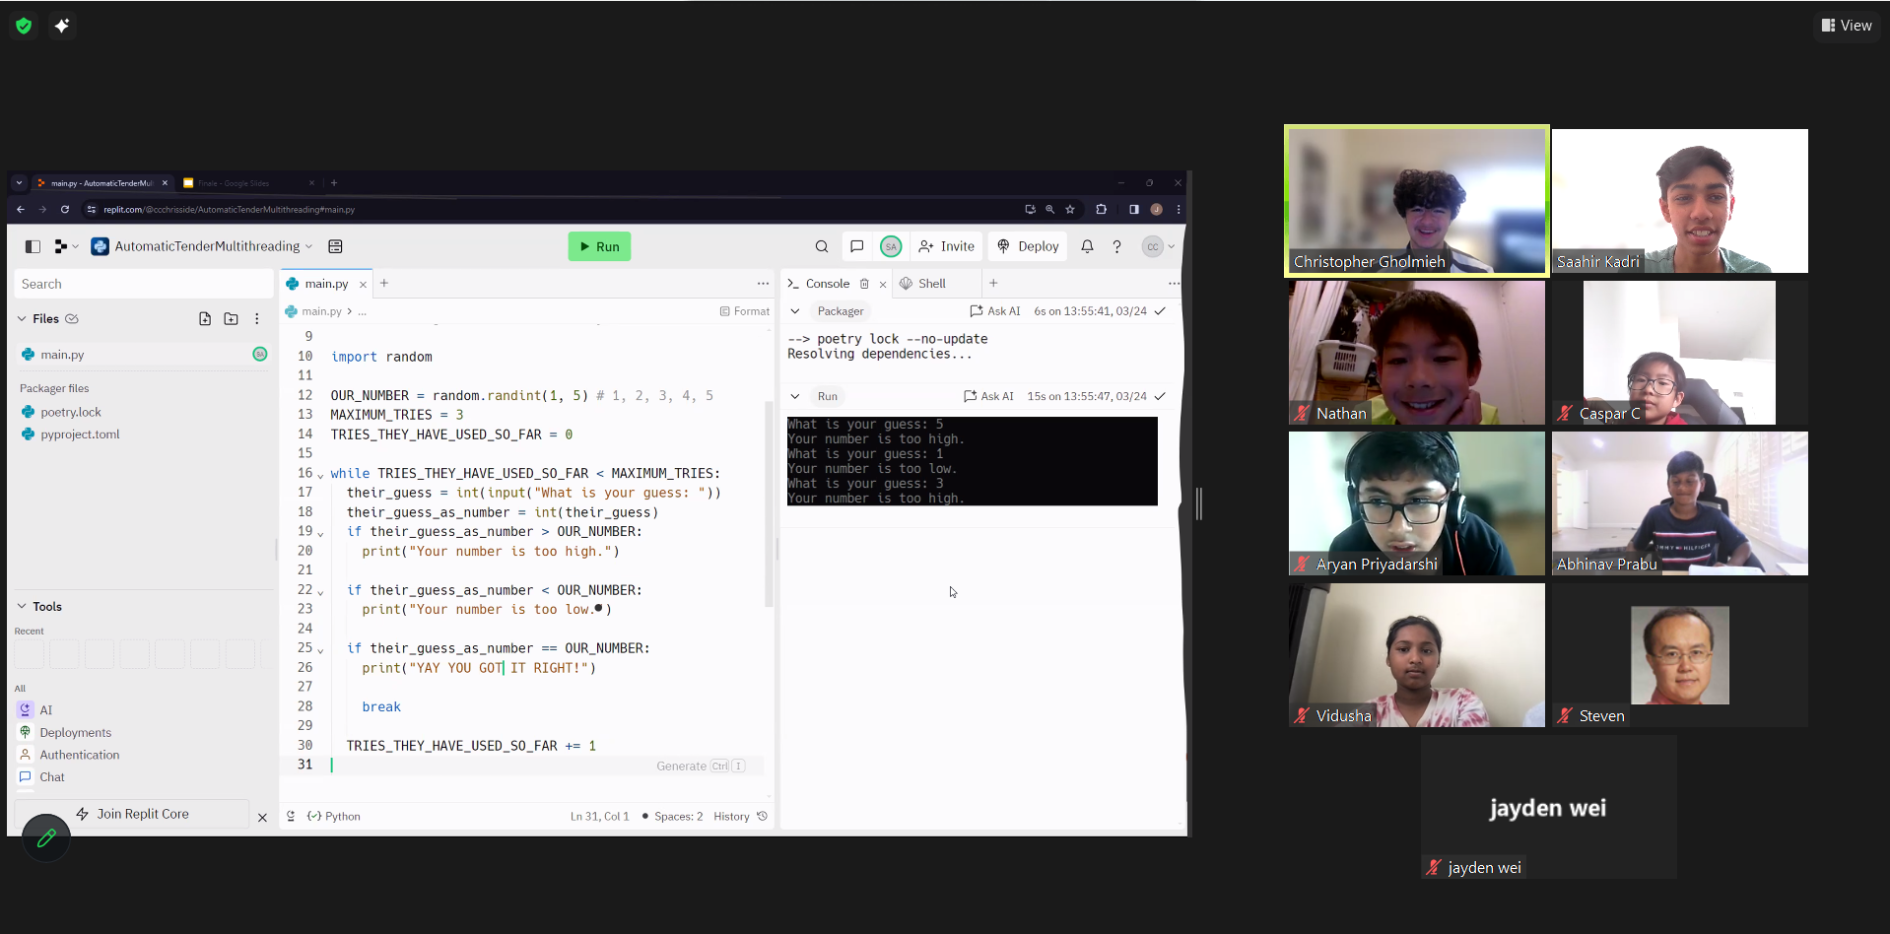Click the Search files input field

click(x=143, y=284)
